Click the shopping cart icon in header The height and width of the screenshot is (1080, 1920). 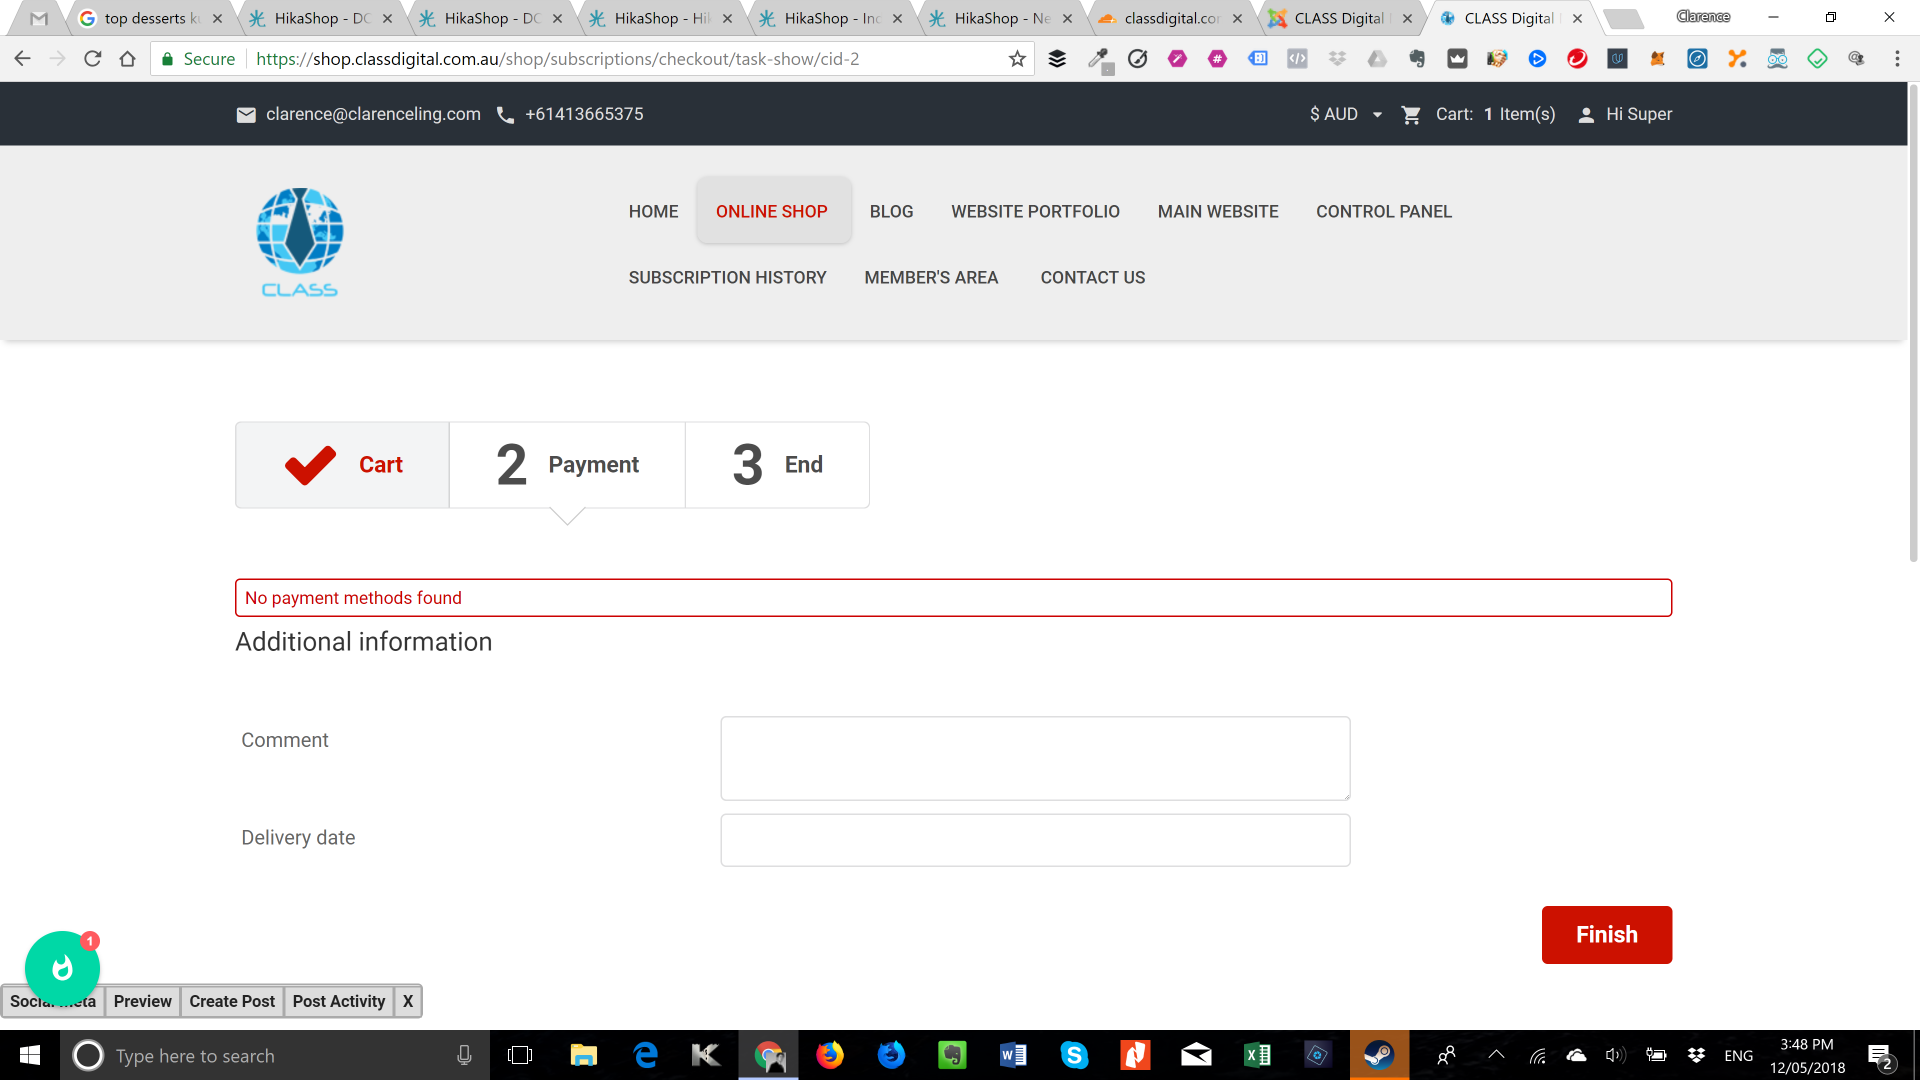[x=1411, y=115]
